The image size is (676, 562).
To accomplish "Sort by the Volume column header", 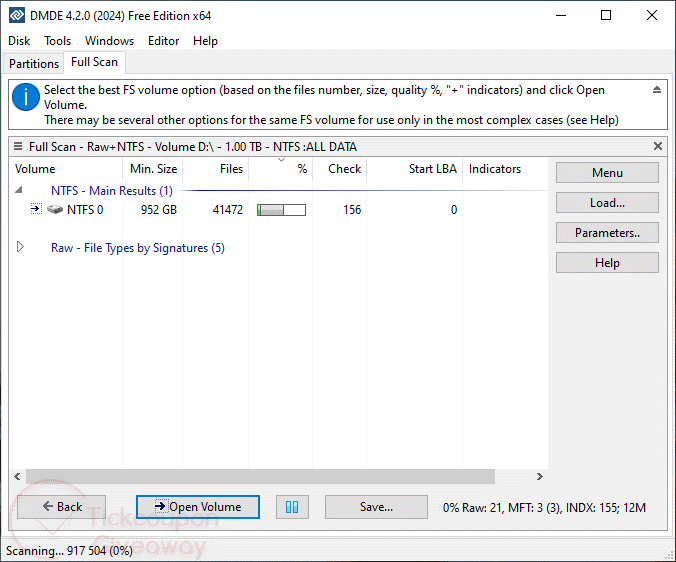I will (x=66, y=169).
